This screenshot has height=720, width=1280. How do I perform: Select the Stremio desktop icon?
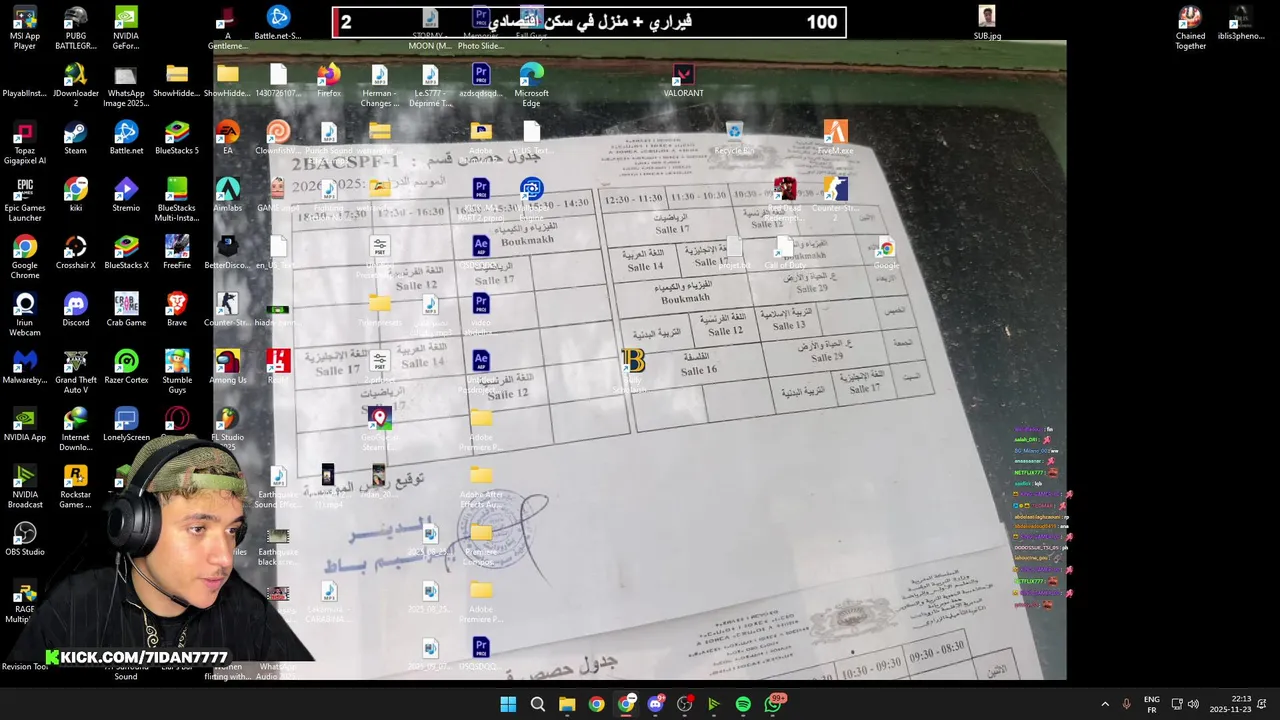click(x=126, y=196)
